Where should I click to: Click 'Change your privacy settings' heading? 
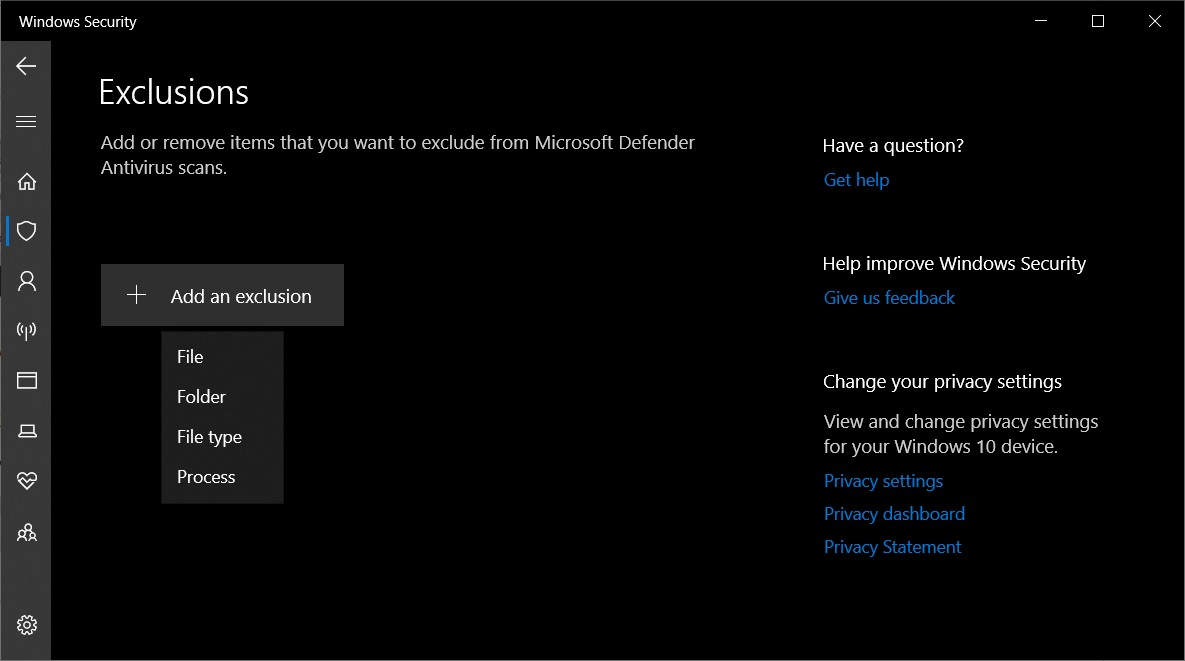(x=942, y=381)
